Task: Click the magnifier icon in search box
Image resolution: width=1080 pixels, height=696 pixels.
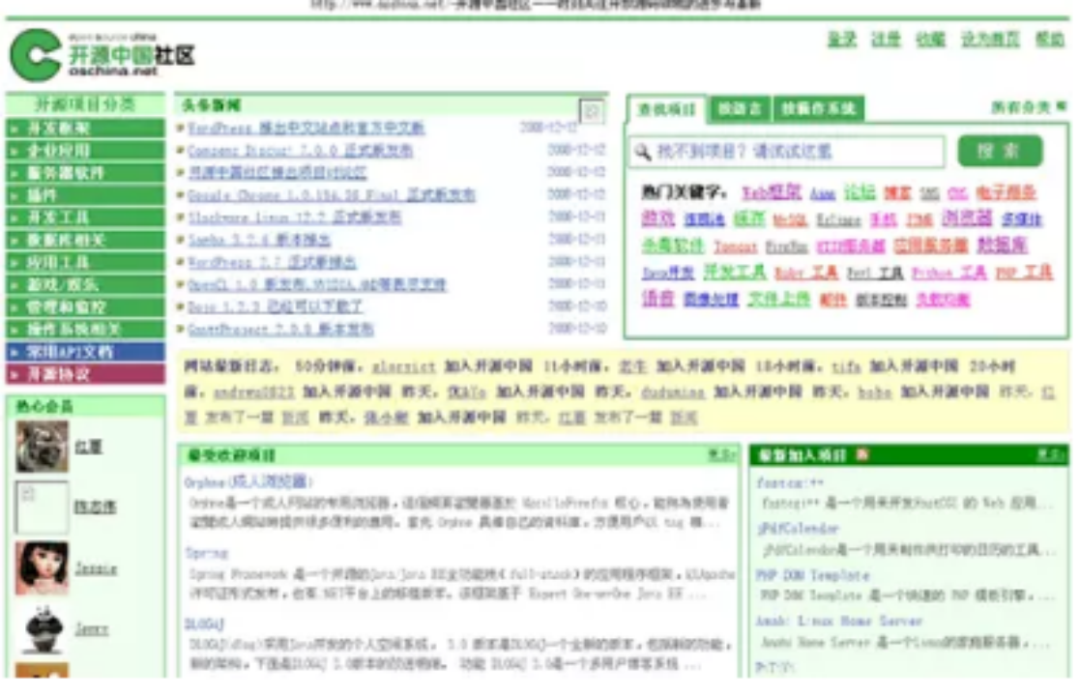Action: point(642,152)
